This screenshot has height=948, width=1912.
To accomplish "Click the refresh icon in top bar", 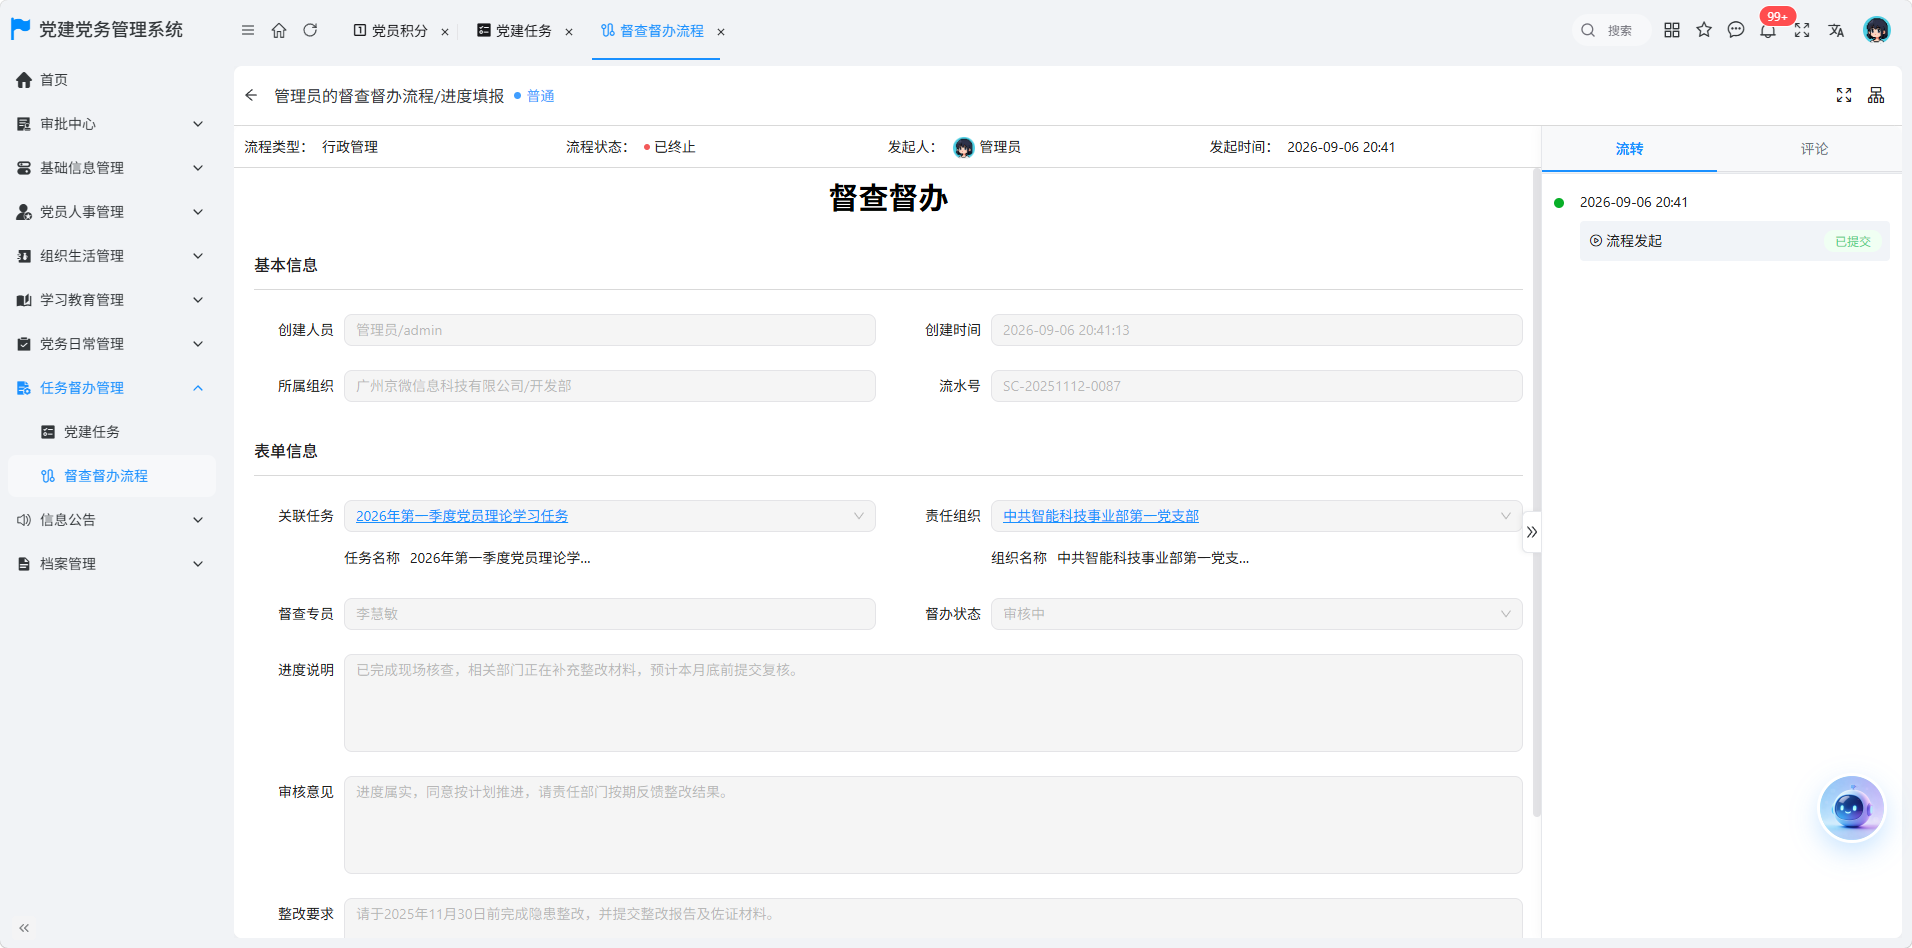I will (310, 30).
